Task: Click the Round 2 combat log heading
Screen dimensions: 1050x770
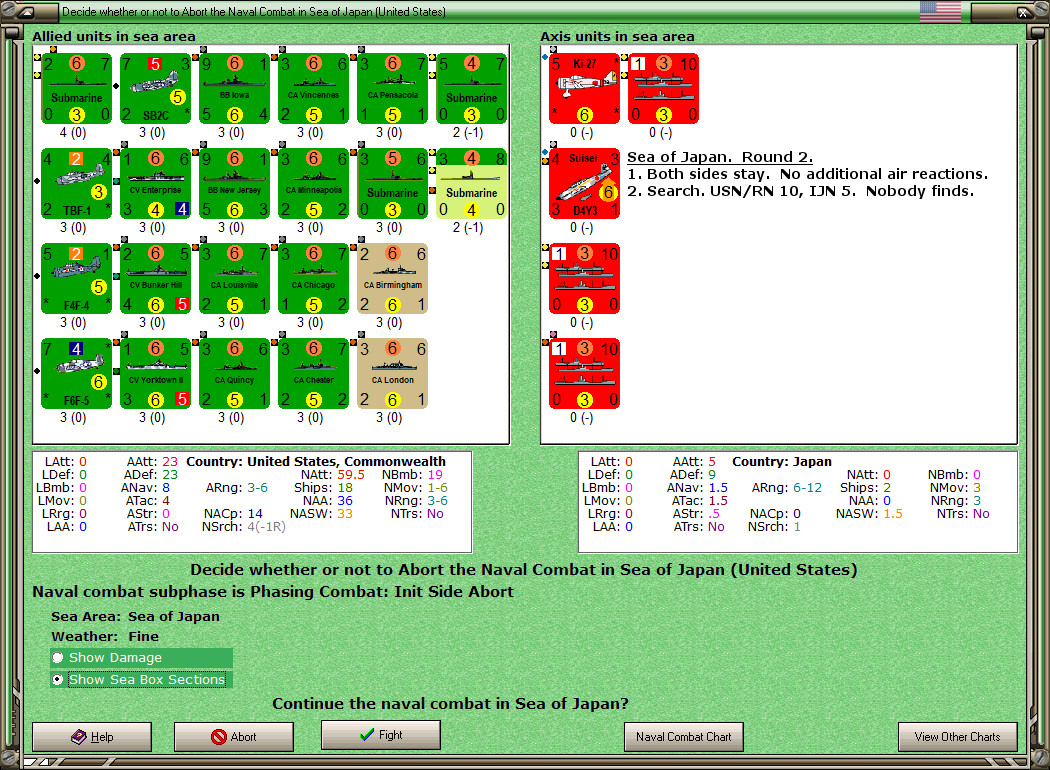Action: click(720, 157)
